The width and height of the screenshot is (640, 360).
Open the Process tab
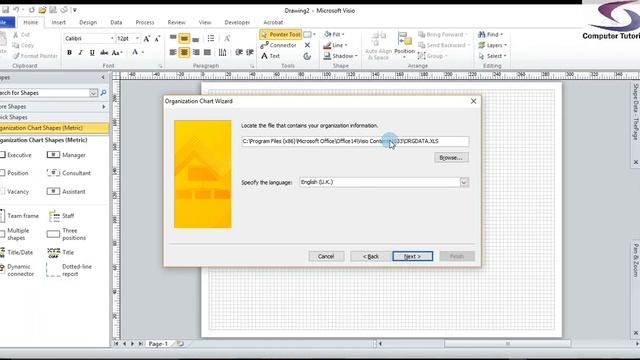145,22
